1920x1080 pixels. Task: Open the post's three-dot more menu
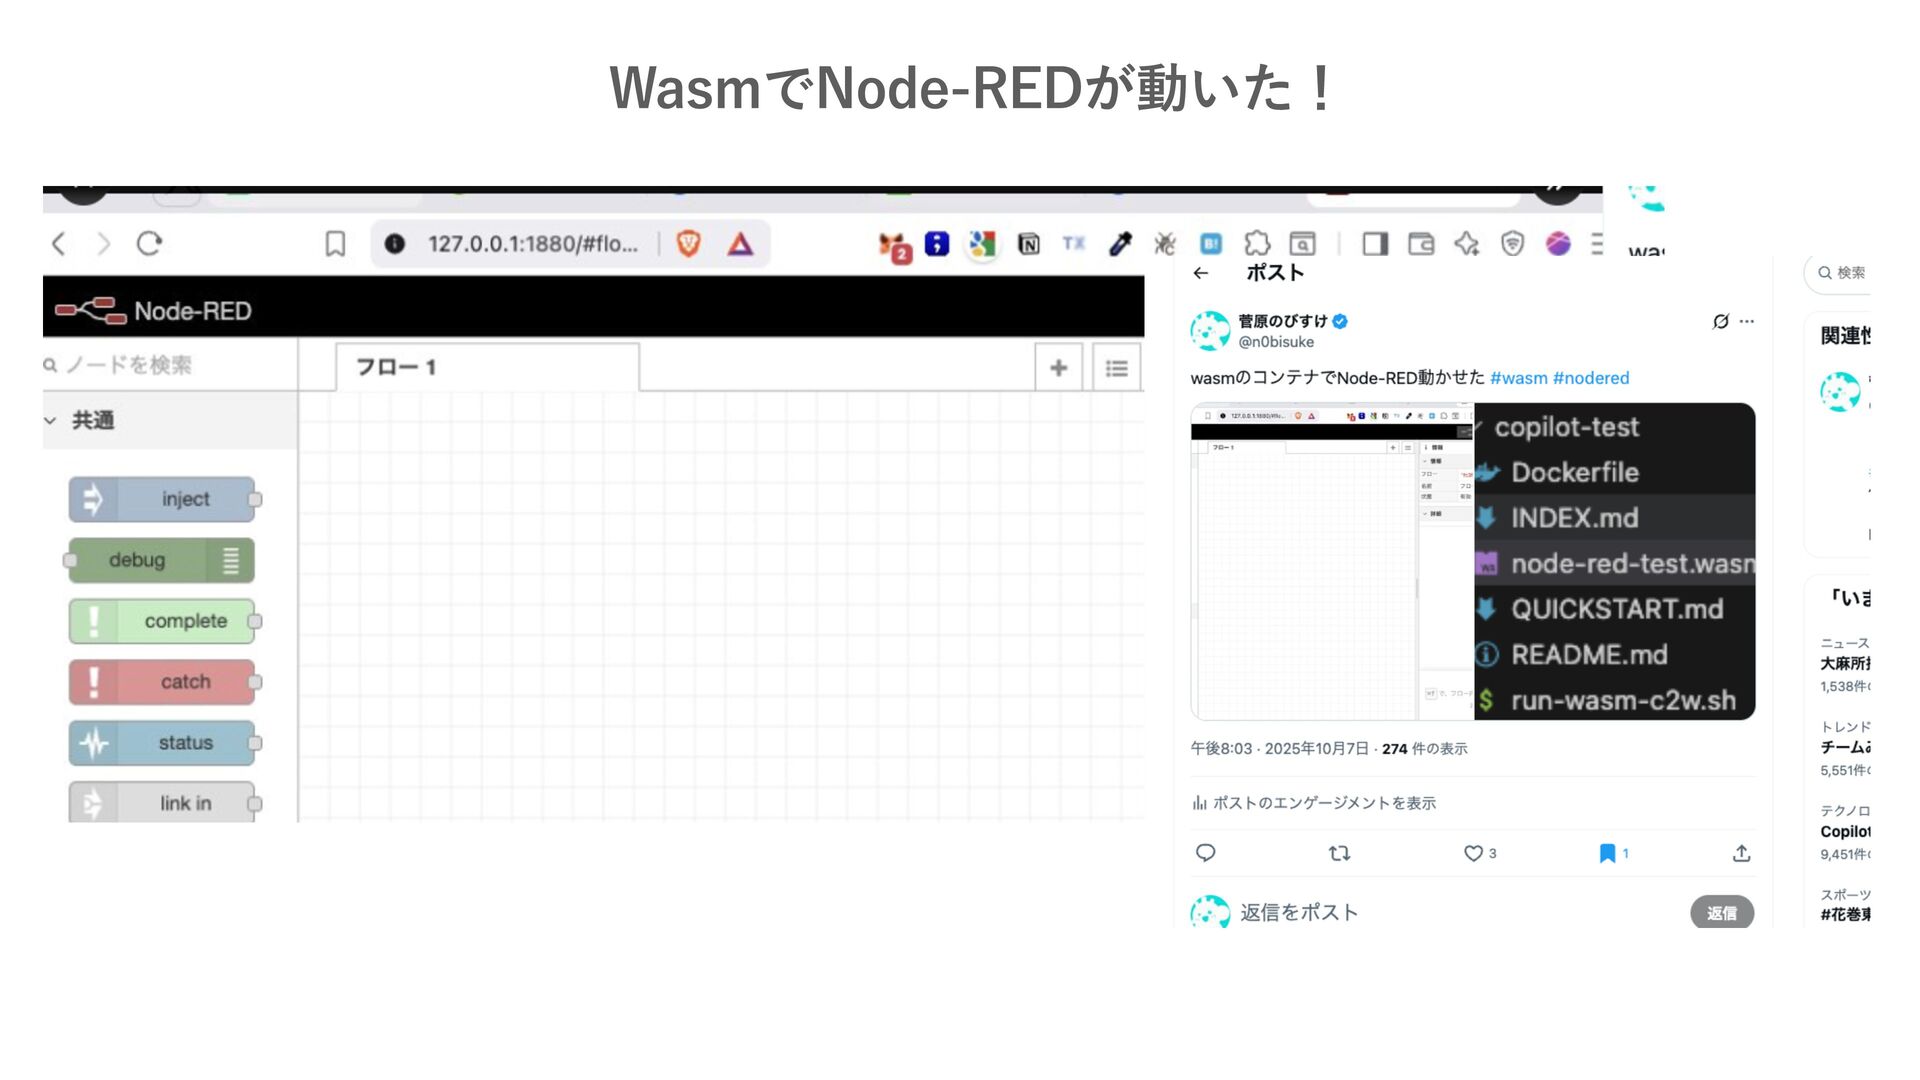(x=1746, y=321)
